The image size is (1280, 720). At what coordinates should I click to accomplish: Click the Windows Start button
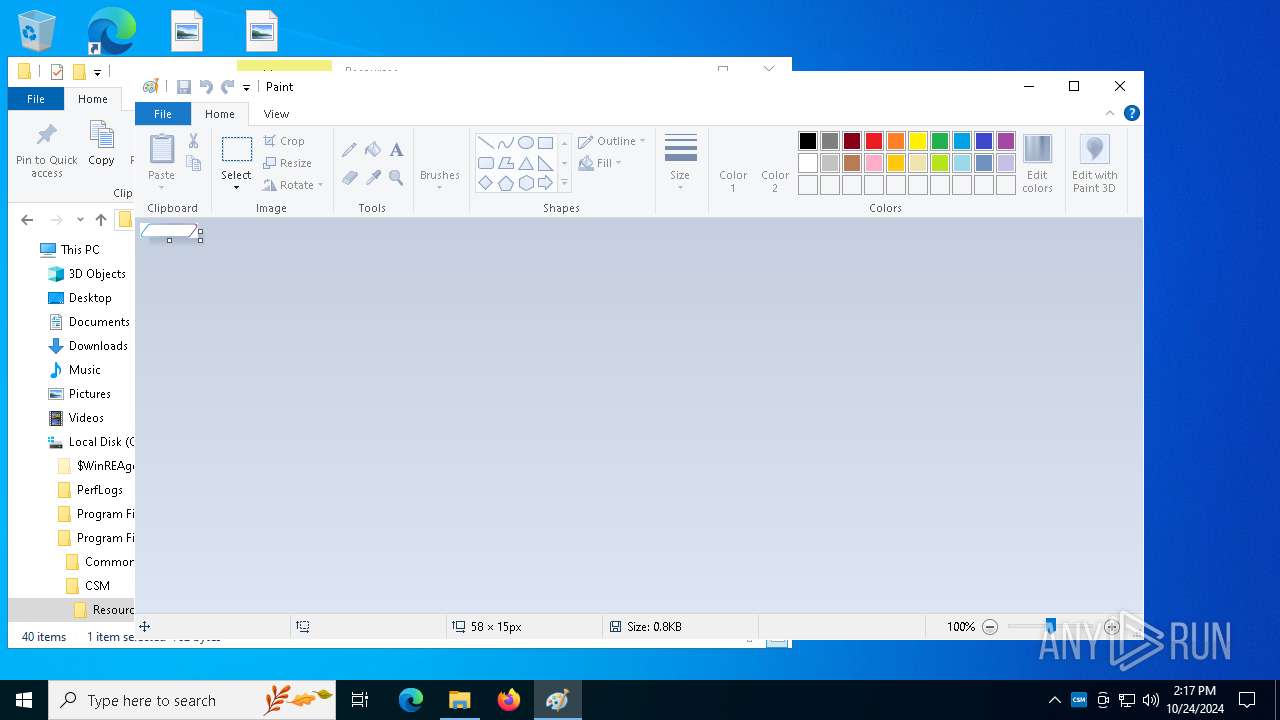click(x=24, y=700)
